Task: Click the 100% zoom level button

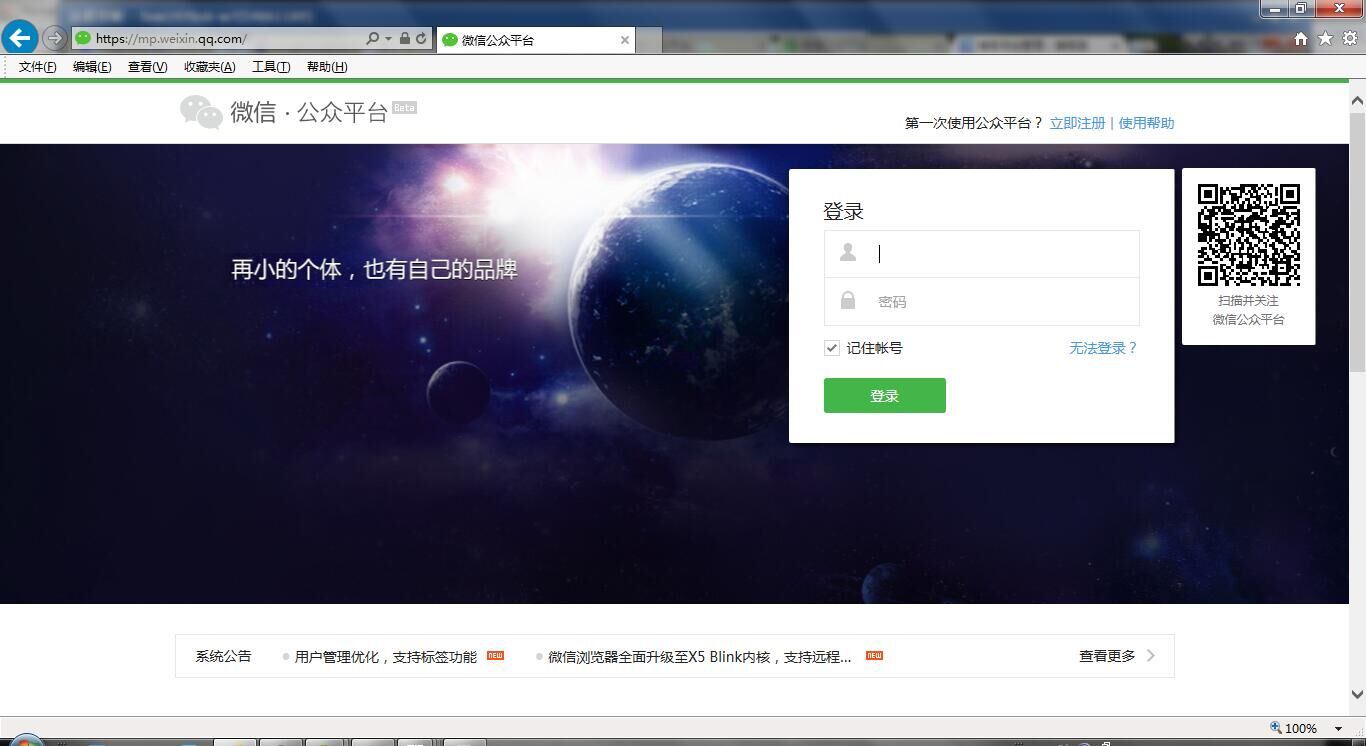Action: point(1293,728)
